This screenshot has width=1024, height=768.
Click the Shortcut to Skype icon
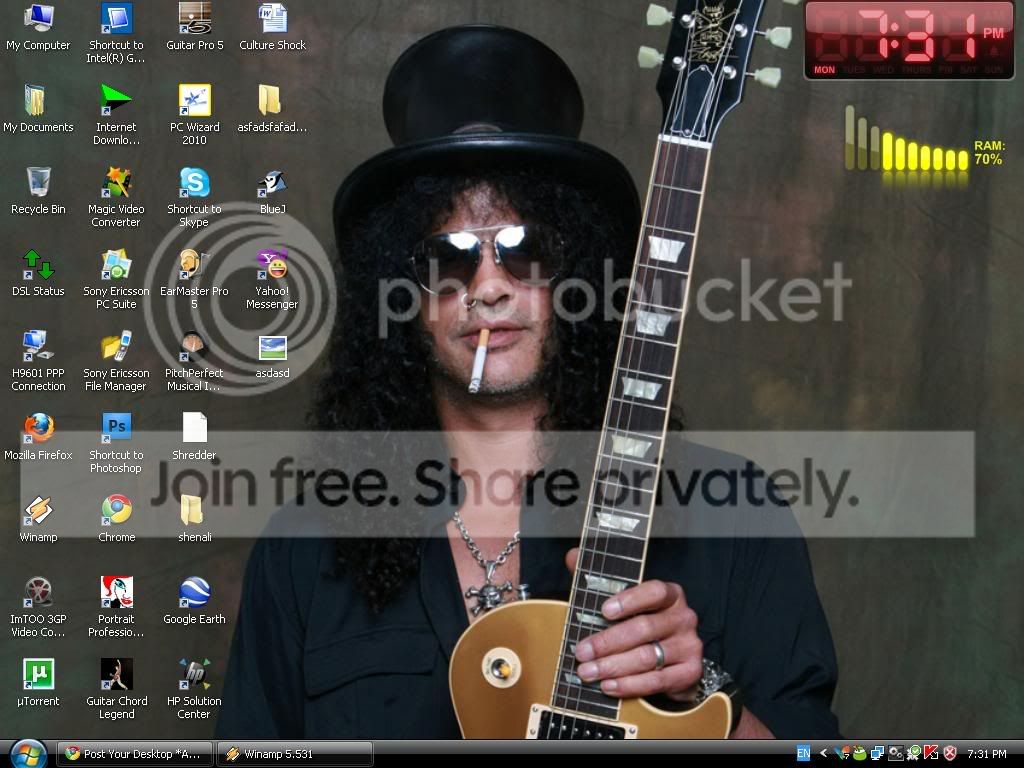point(195,197)
